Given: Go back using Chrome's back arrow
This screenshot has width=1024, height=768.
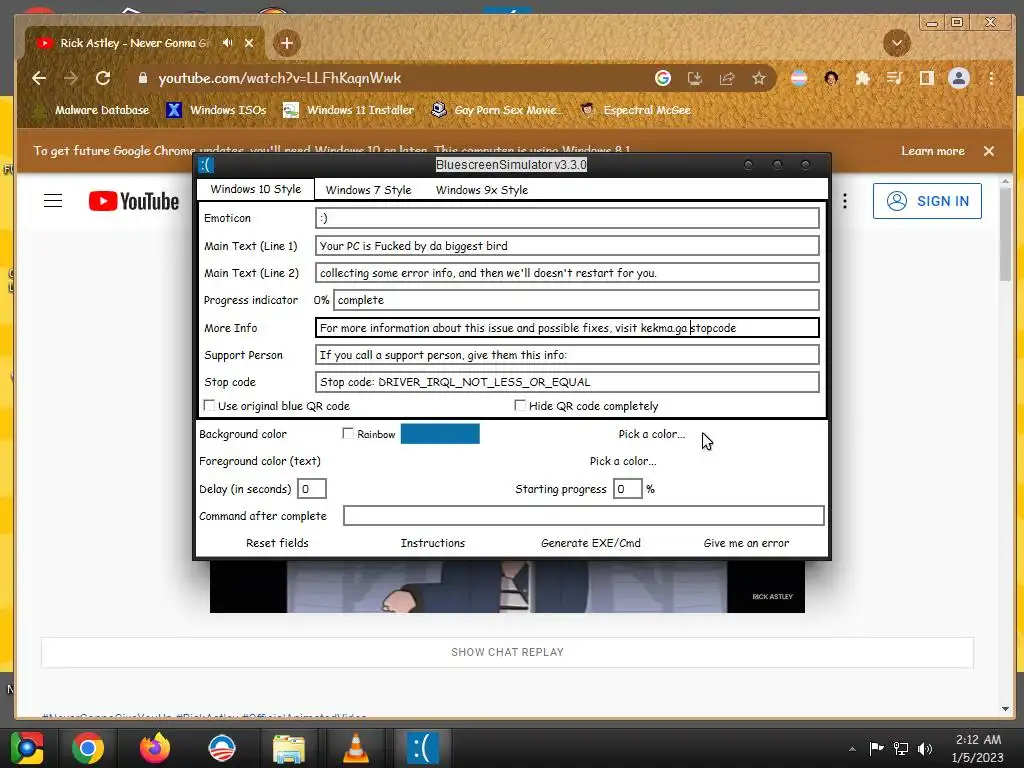Looking at the screenshot, I should click(x=39, y=78).
